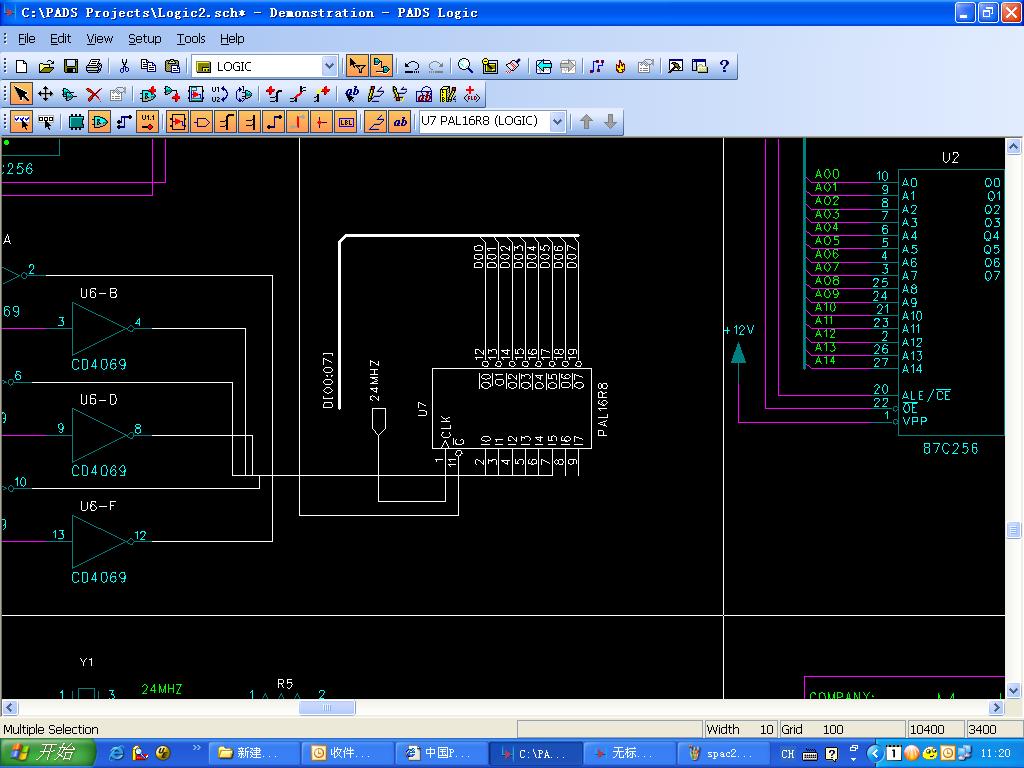Toggle the Design Toolbar button
The image size is (1024, 768).
tap(381, 66)
